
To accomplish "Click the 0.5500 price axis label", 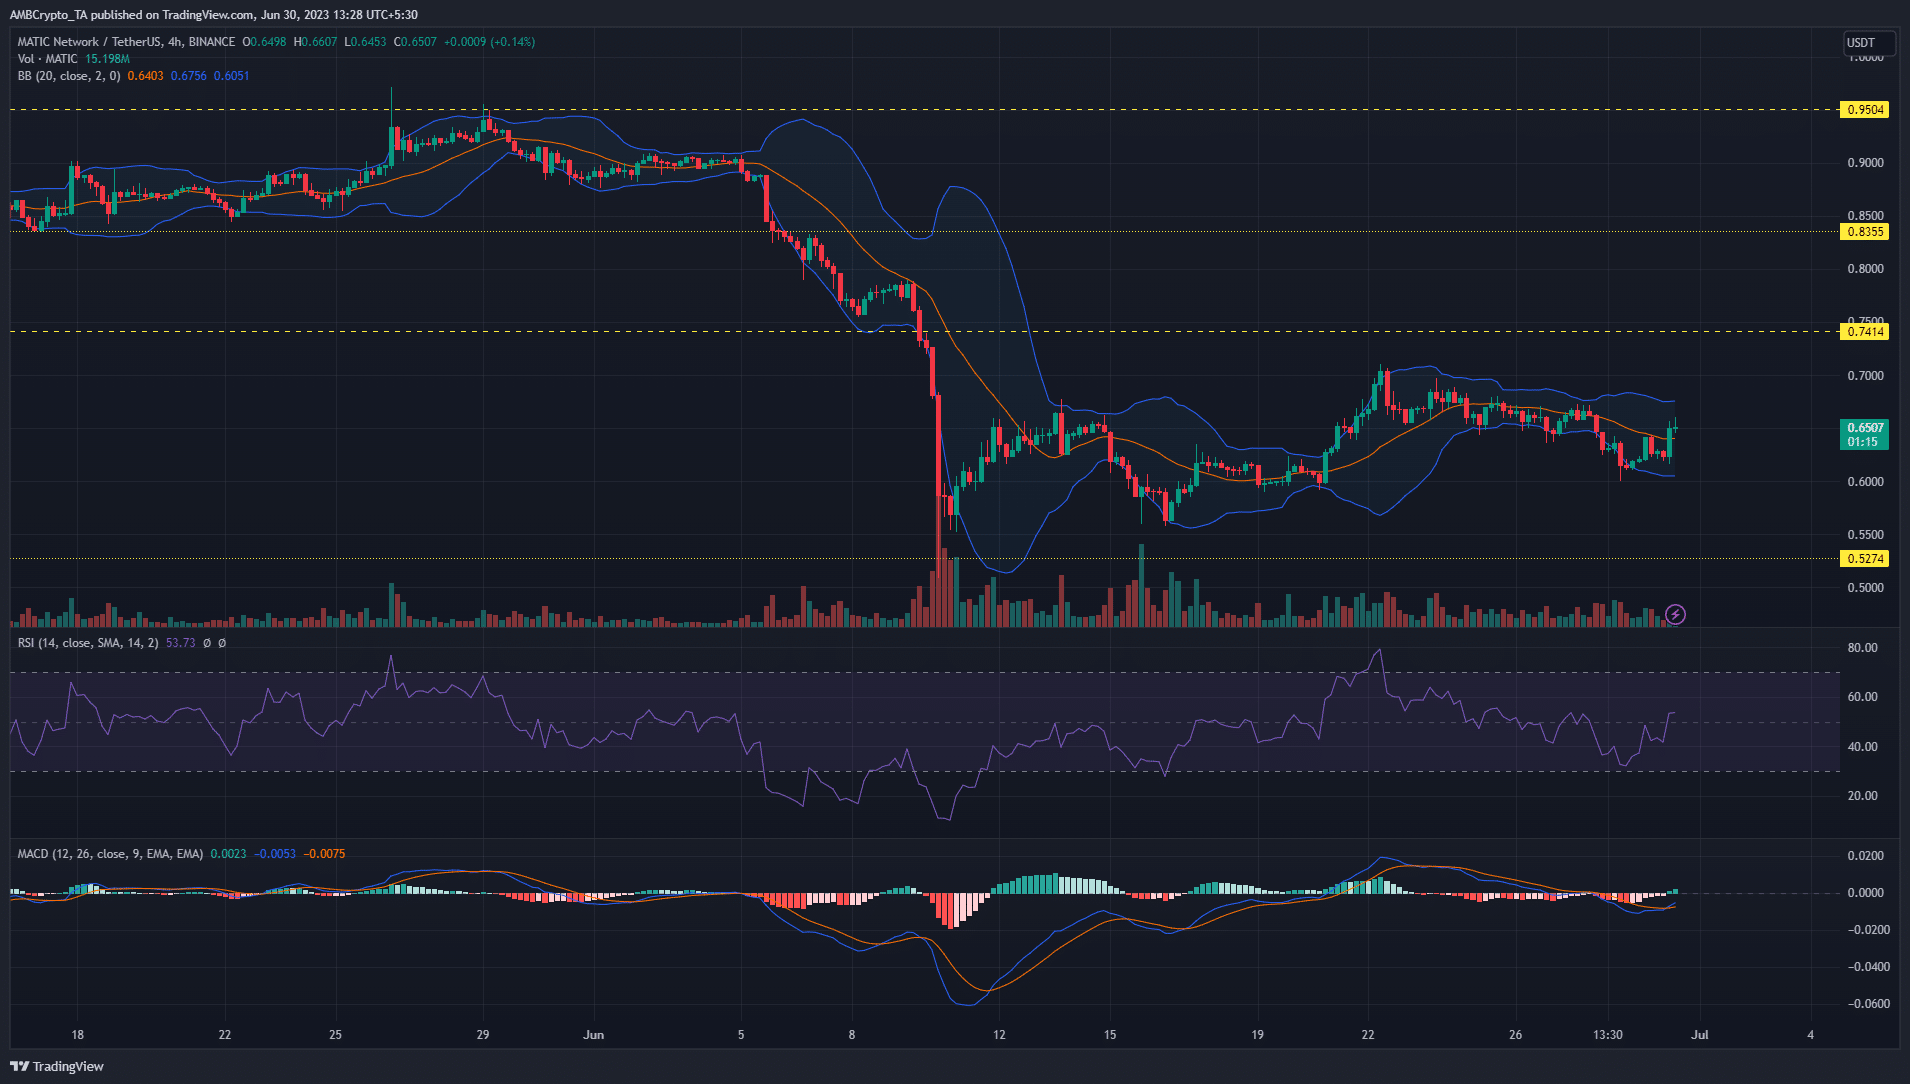I will tap(1865, 535).
